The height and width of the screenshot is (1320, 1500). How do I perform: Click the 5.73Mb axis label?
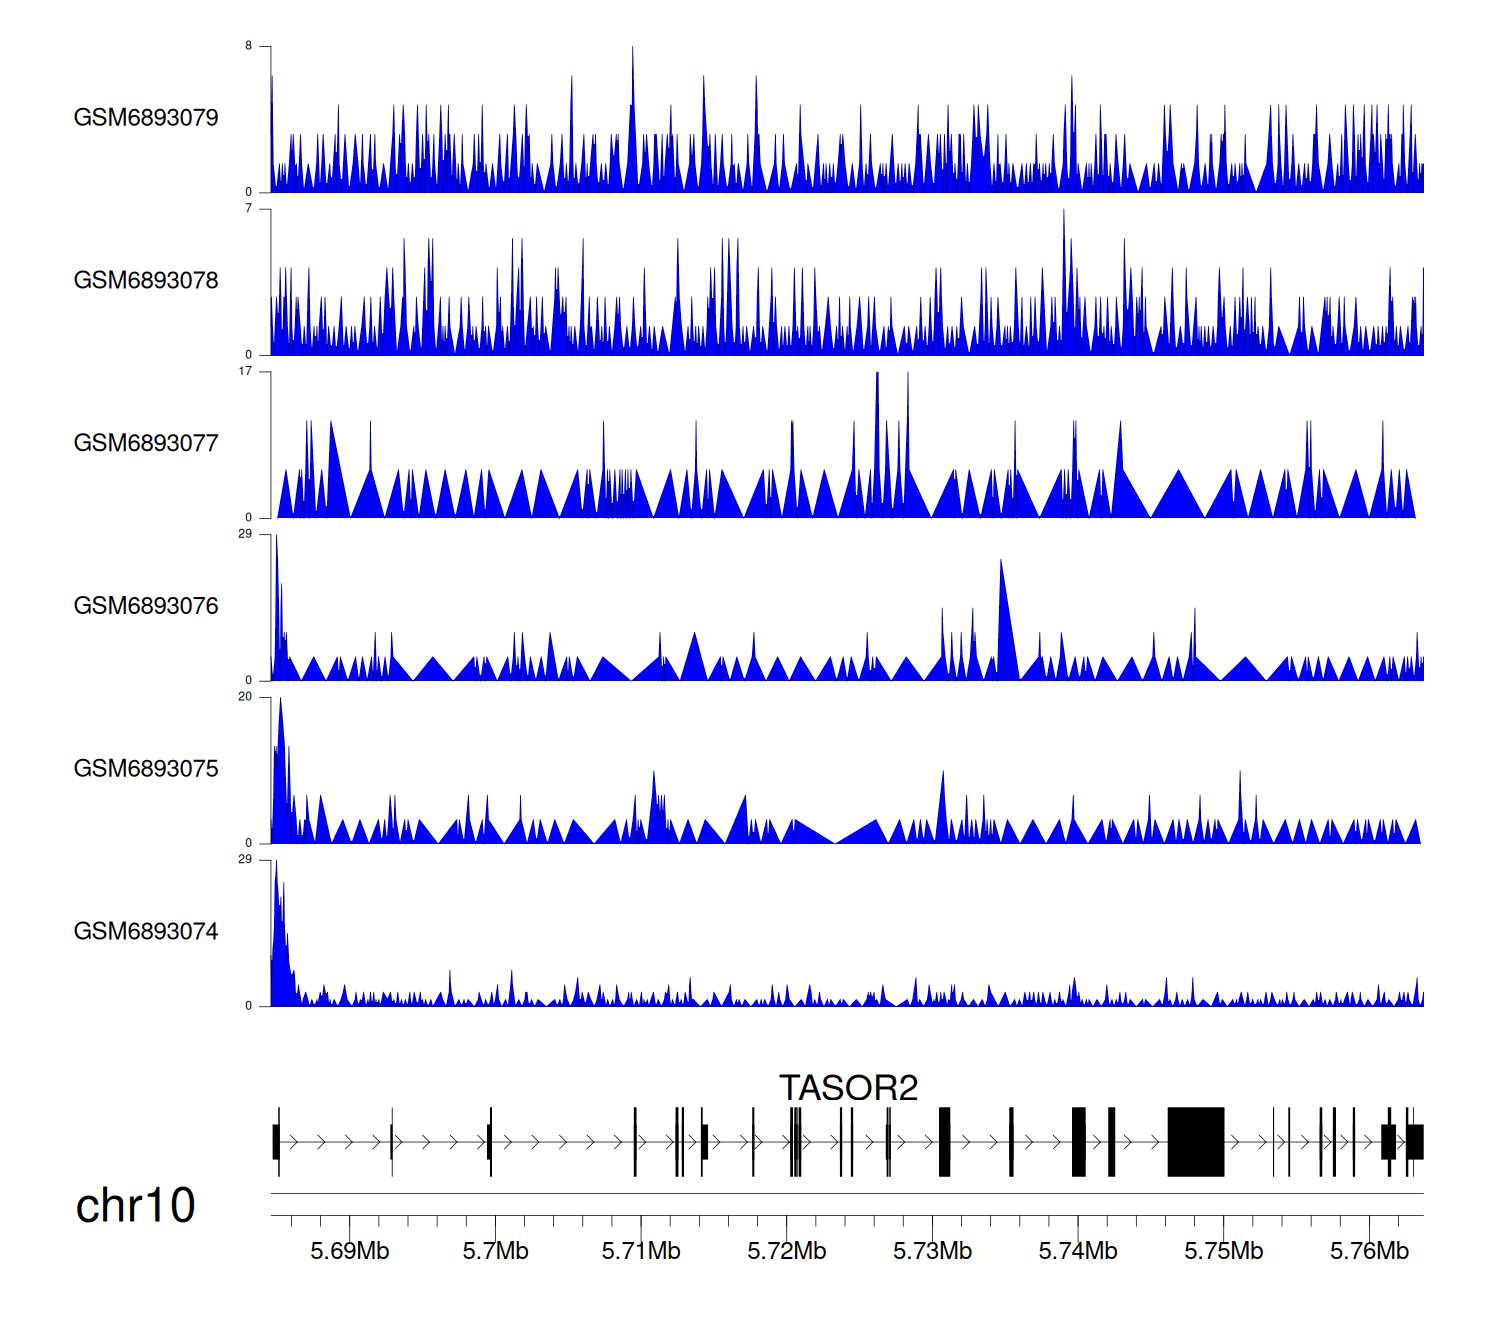932,1251
